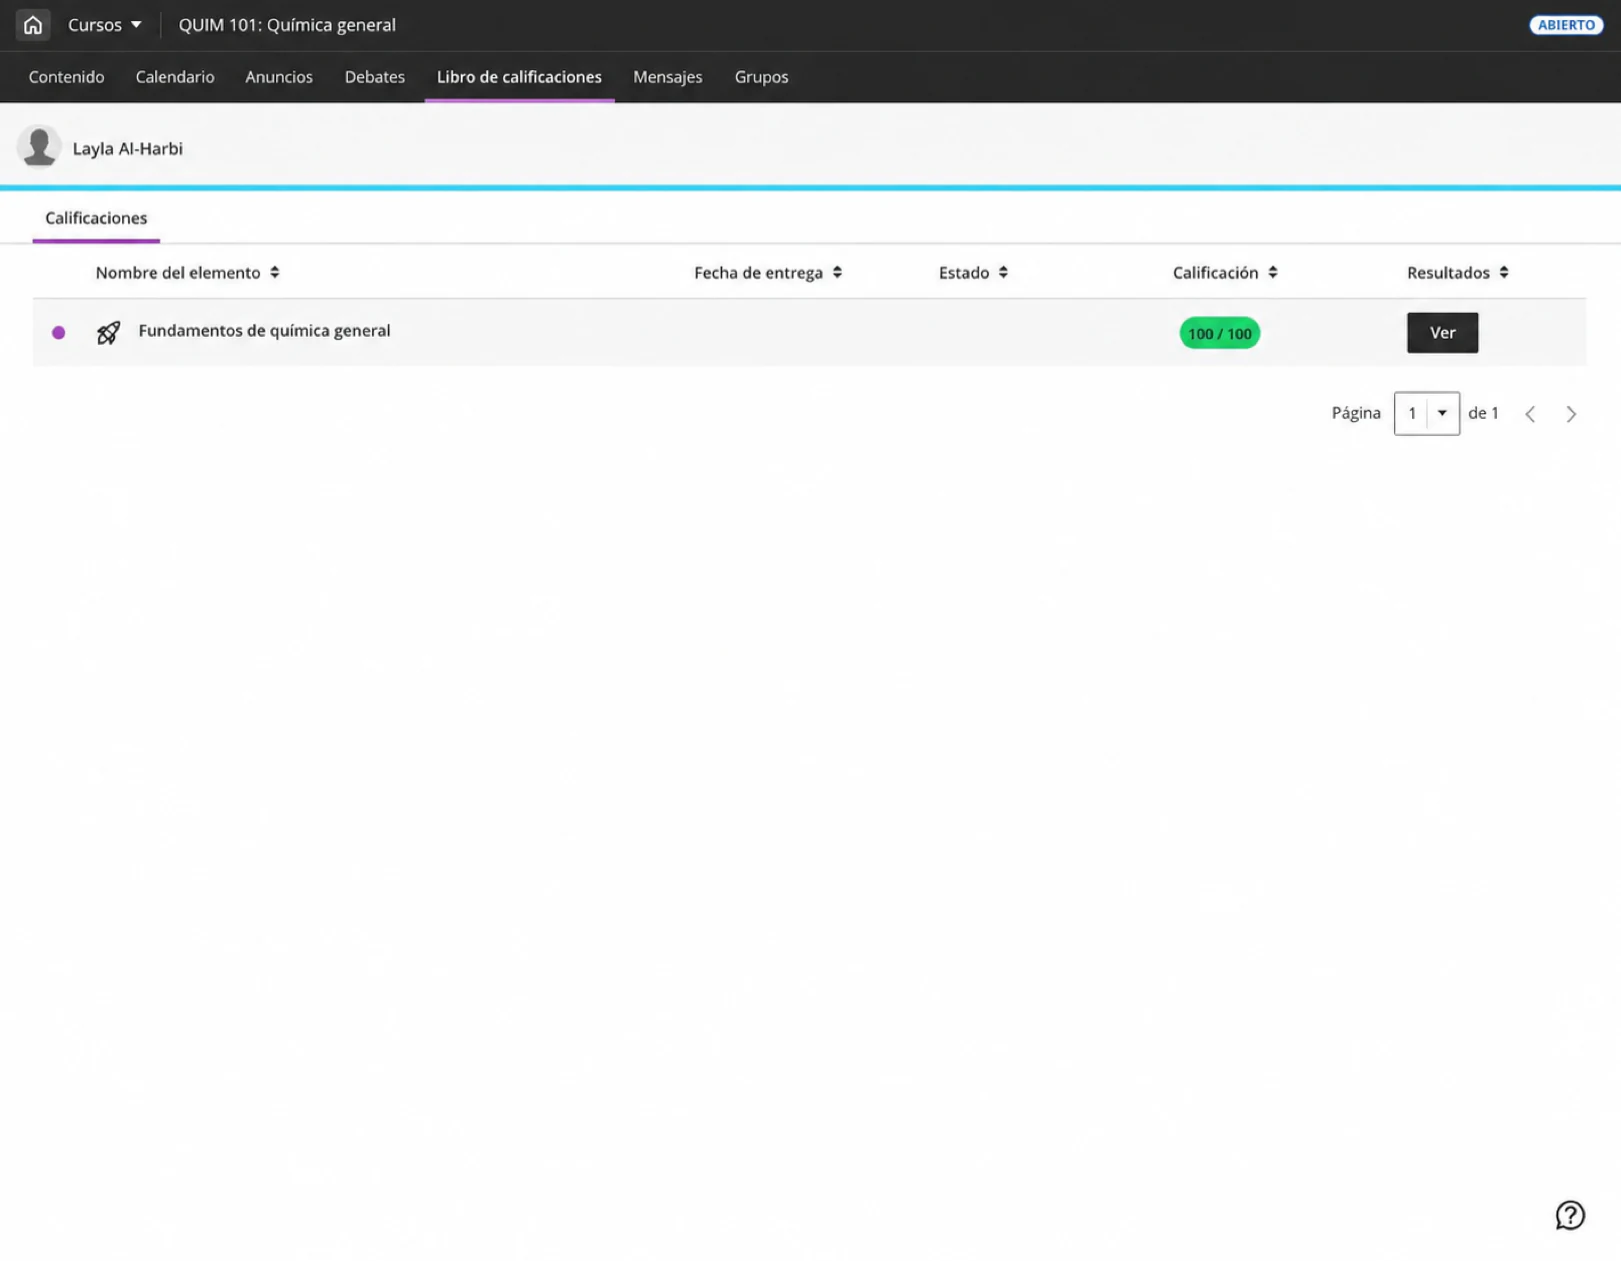Click the QUIM 101: Química general title
Viewport: 1621px width, 1261px height.
[287, 25]
